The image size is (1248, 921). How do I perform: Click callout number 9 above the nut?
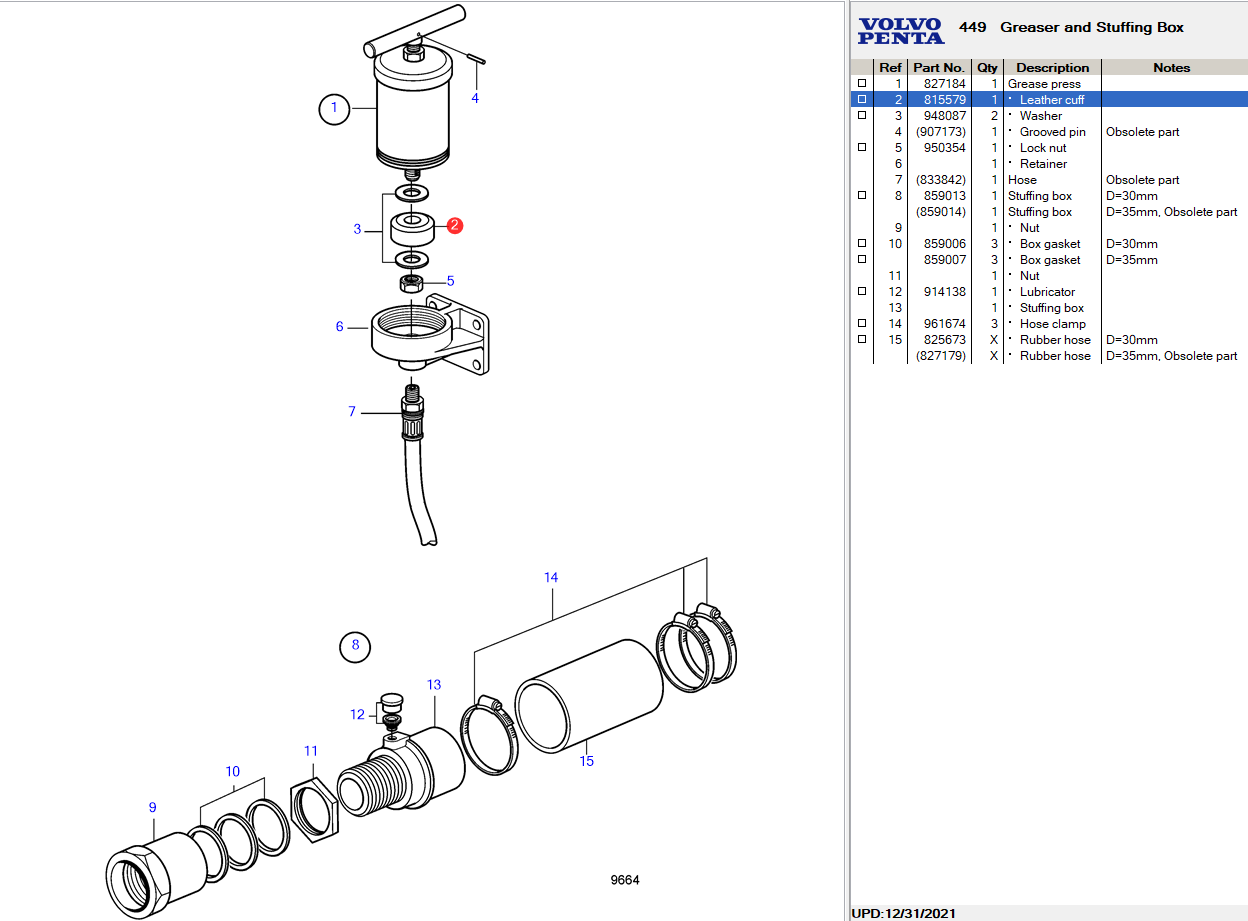(x=153, y=807)
